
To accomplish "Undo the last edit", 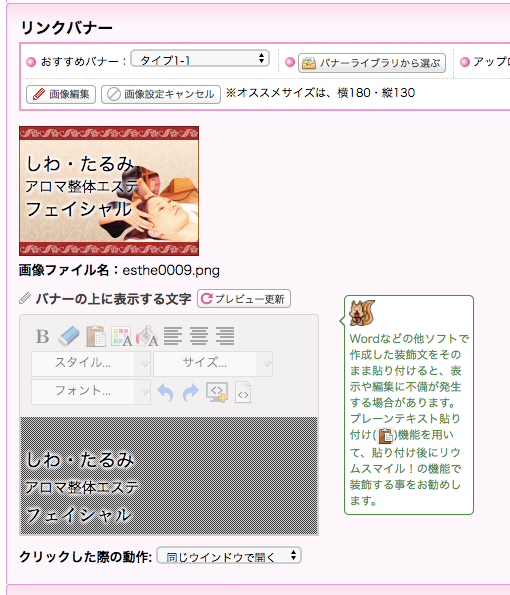I will click(165, 392).
